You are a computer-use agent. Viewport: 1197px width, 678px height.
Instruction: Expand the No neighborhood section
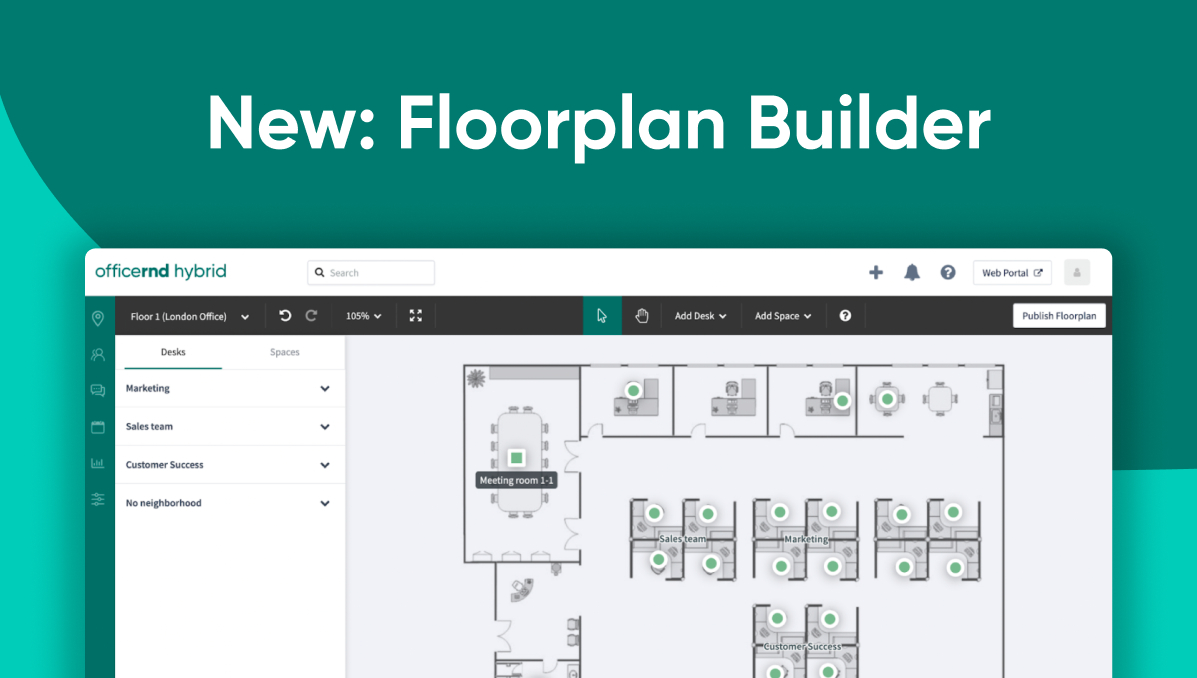[230, 503]
